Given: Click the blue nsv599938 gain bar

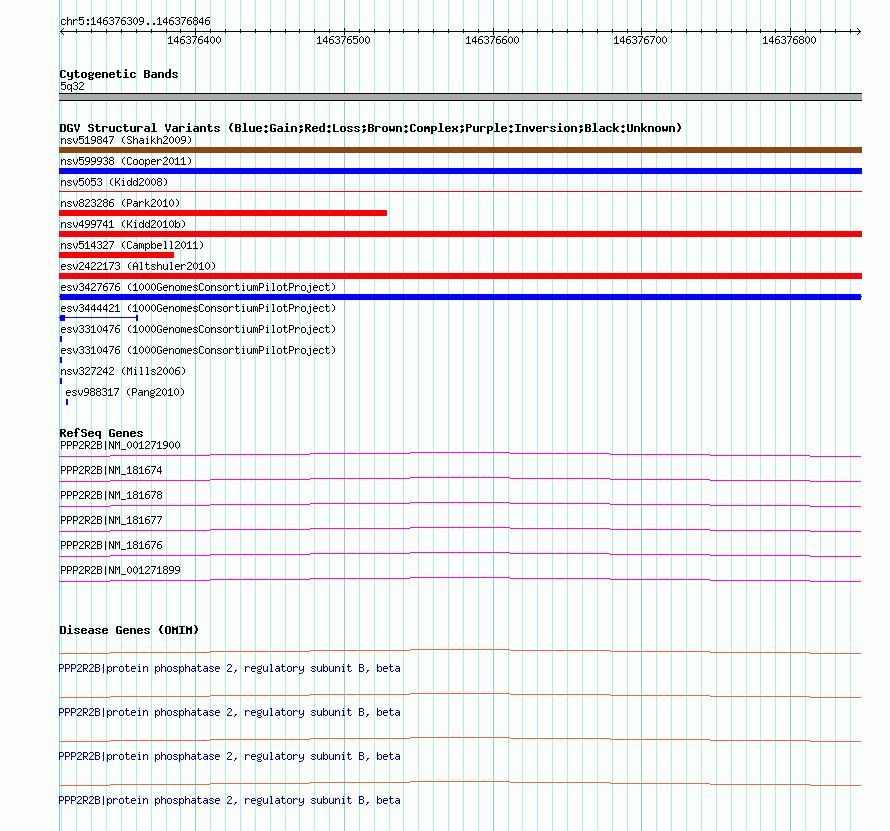Looking at the screenshot, I should click(460, 171).
